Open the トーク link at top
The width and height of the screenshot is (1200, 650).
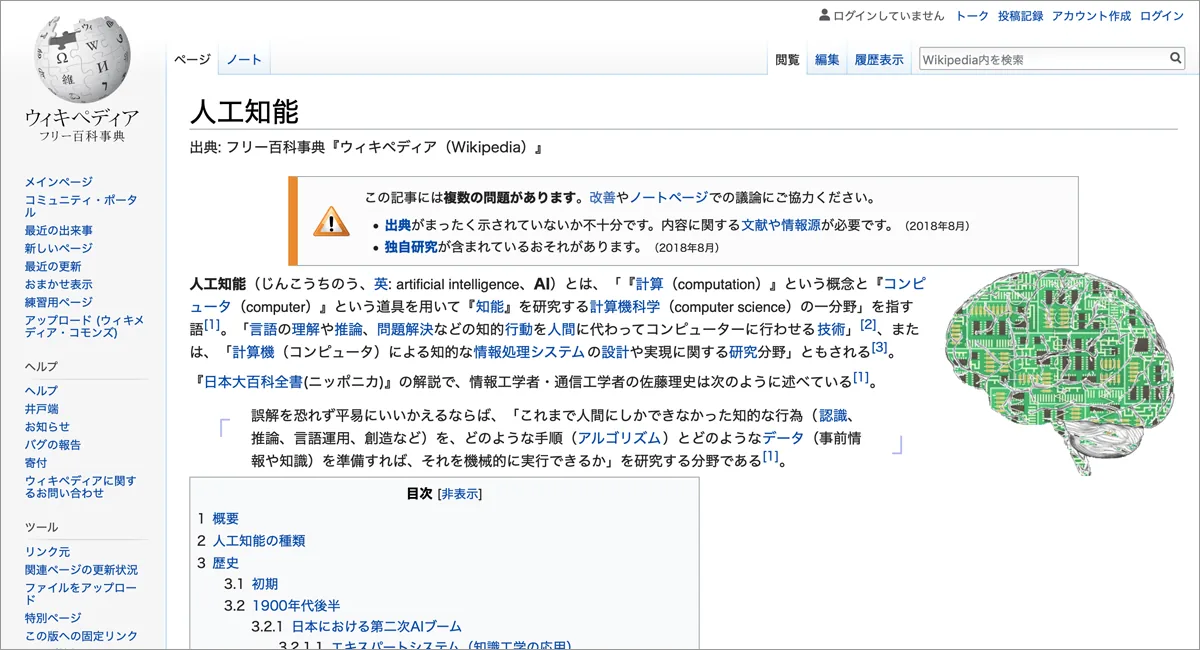972,16
